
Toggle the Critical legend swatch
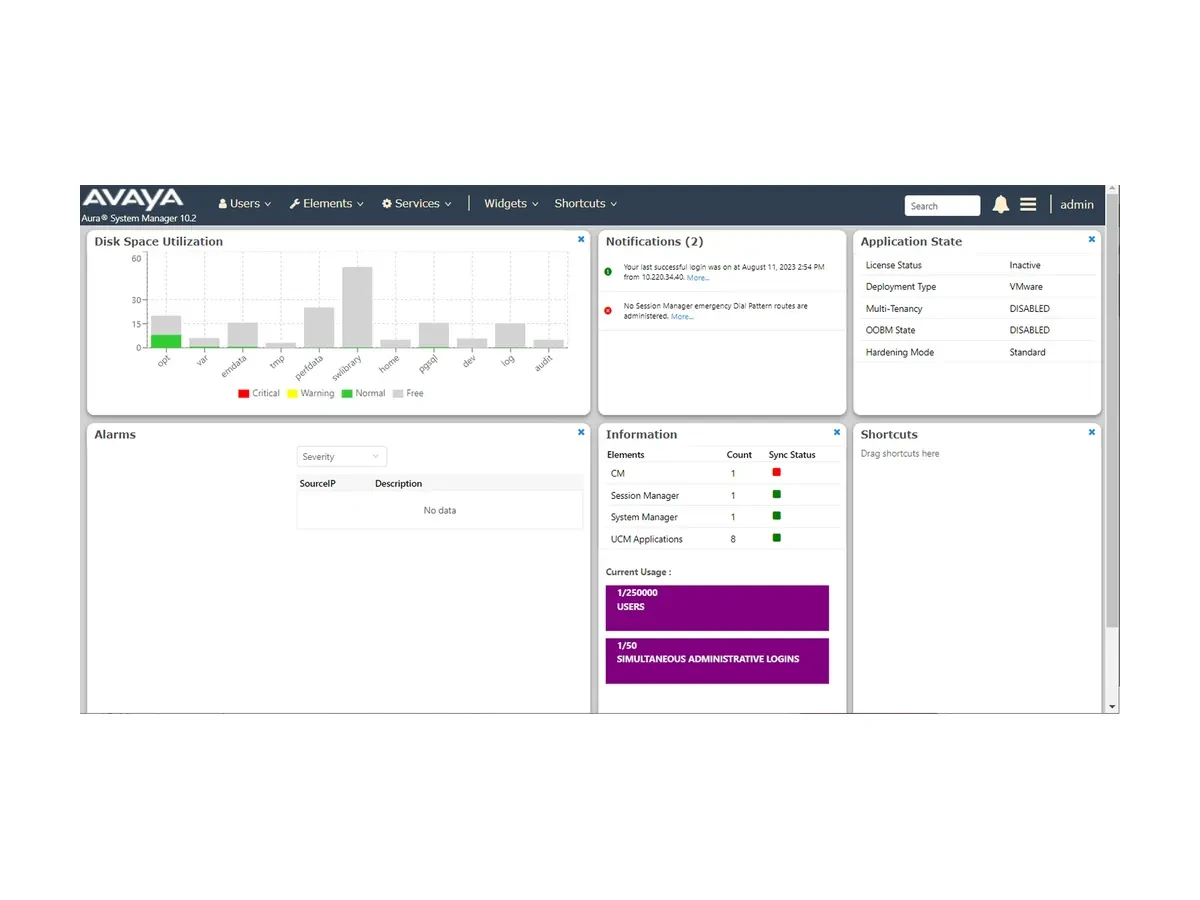coord(244,394)
